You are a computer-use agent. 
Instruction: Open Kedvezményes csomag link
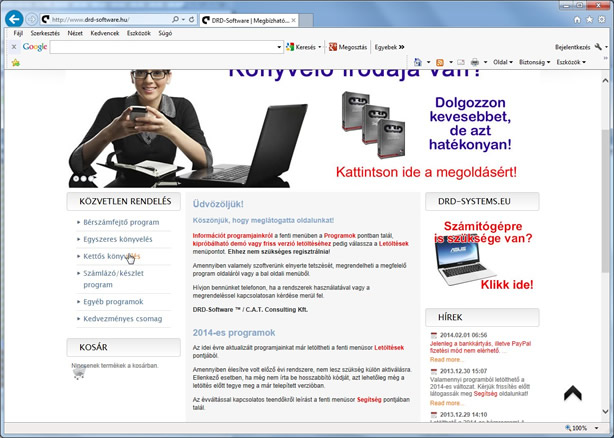point(123,319)
